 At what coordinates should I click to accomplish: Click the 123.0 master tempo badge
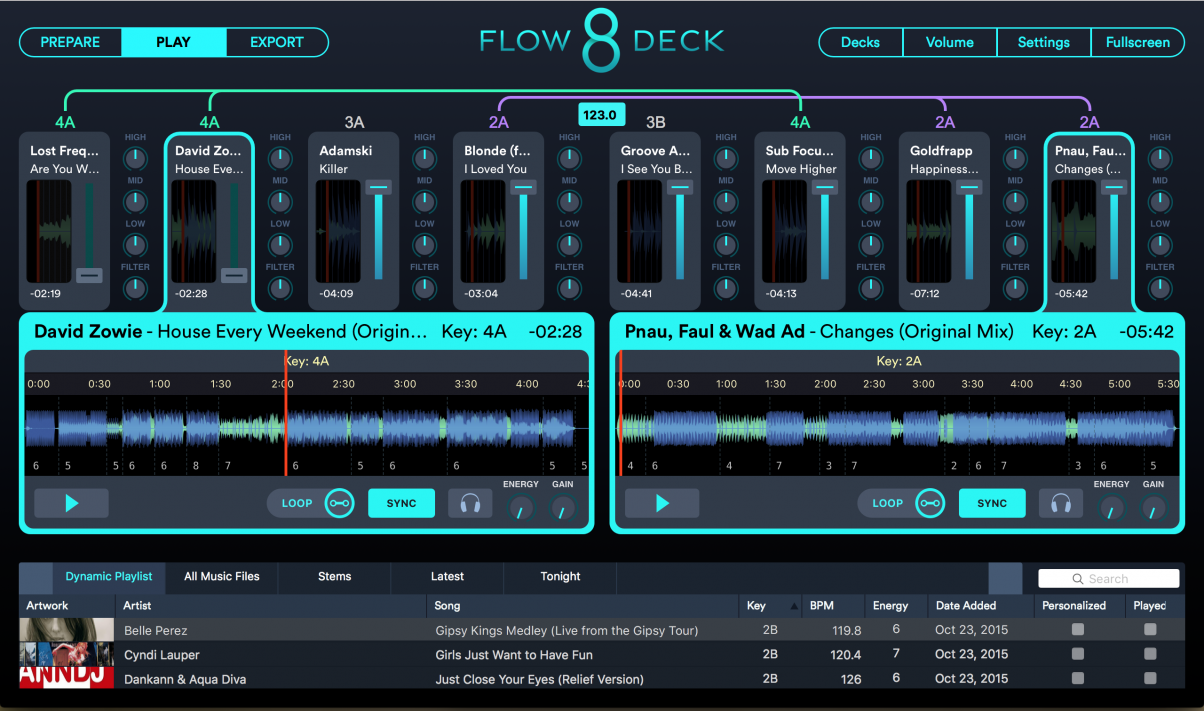coord(600,115)
